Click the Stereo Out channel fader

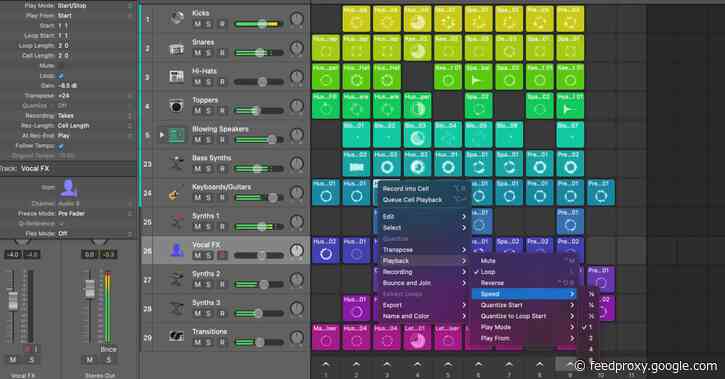tap(90, 289)
